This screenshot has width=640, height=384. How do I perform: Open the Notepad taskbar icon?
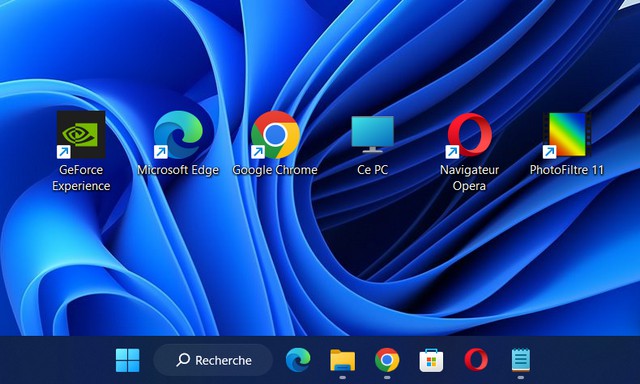(521, 360)
